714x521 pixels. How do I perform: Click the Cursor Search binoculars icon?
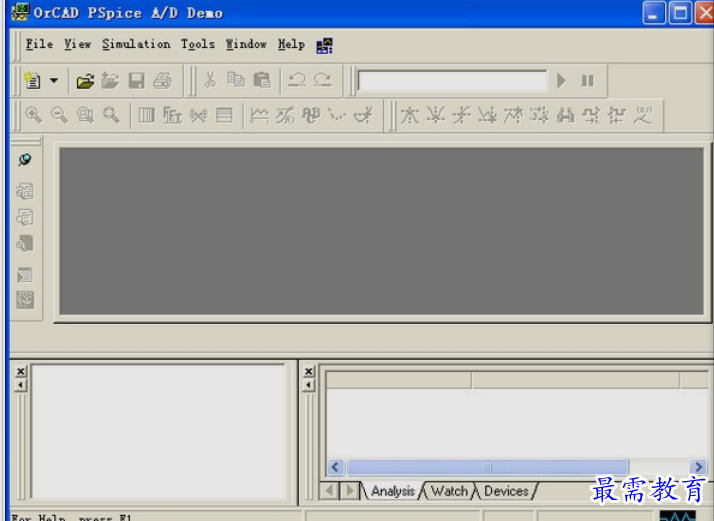point(565,115)
